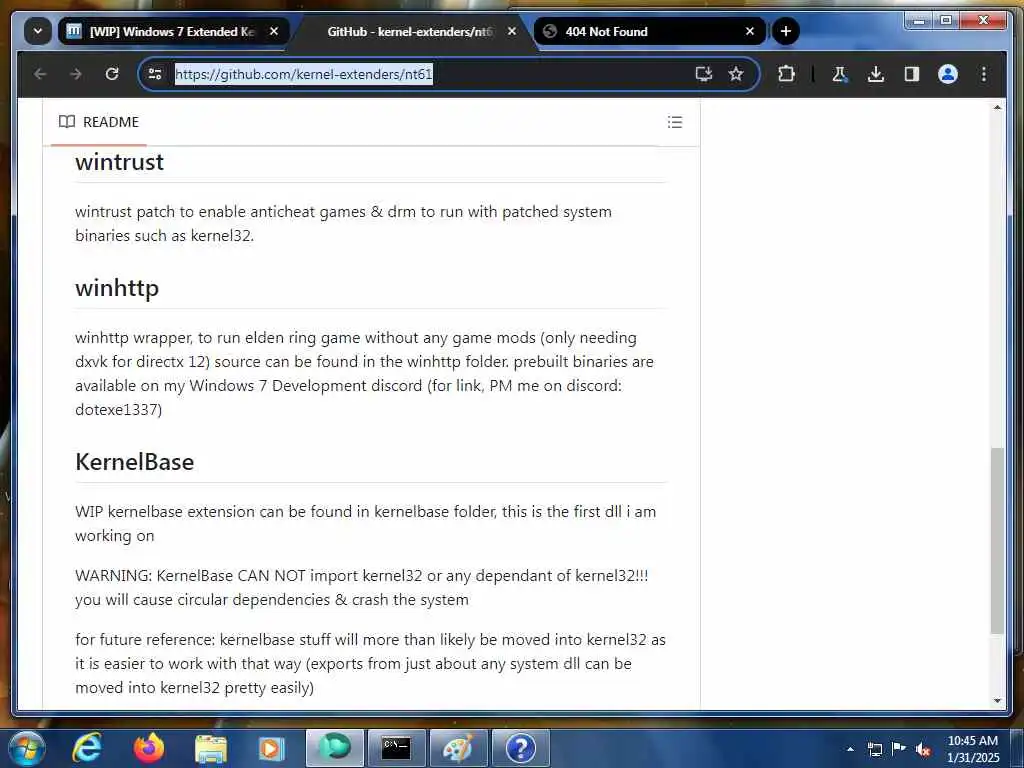Close the 404 Not Found tab

(x=750, y=31)
